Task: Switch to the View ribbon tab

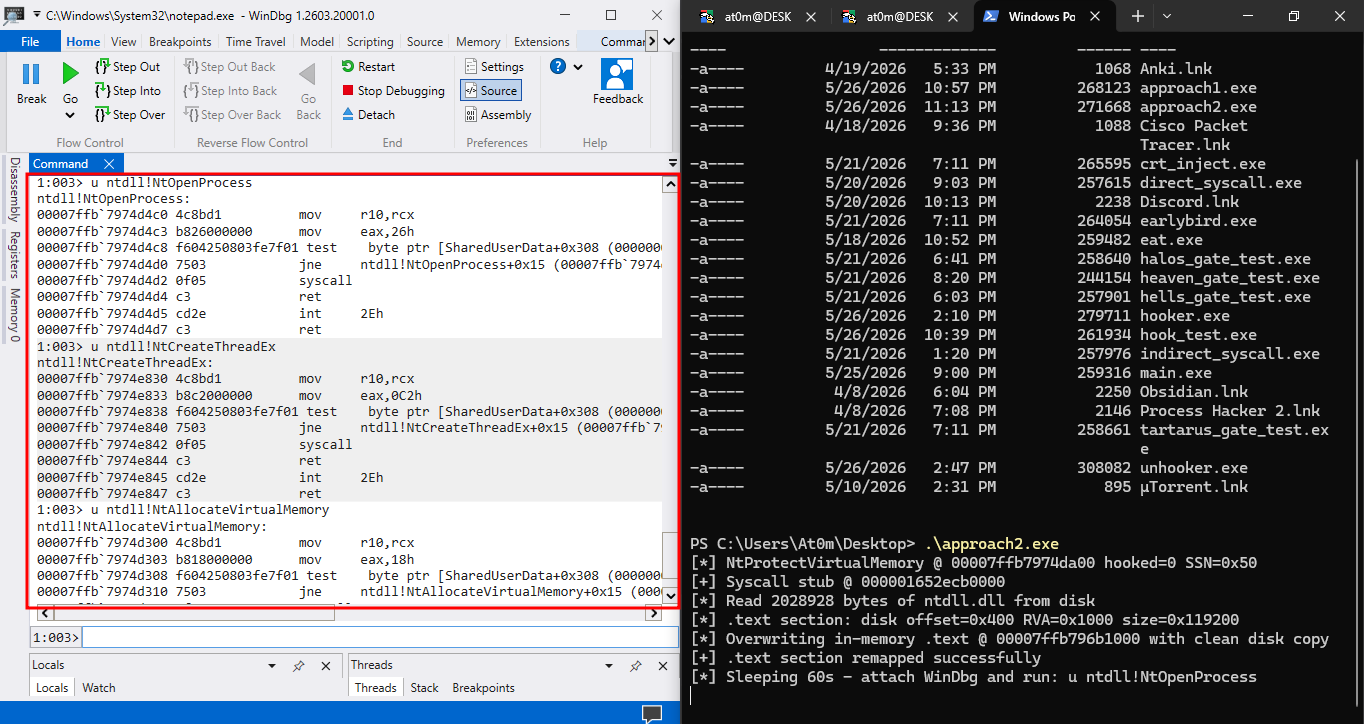Action: [x=124, y=42]
